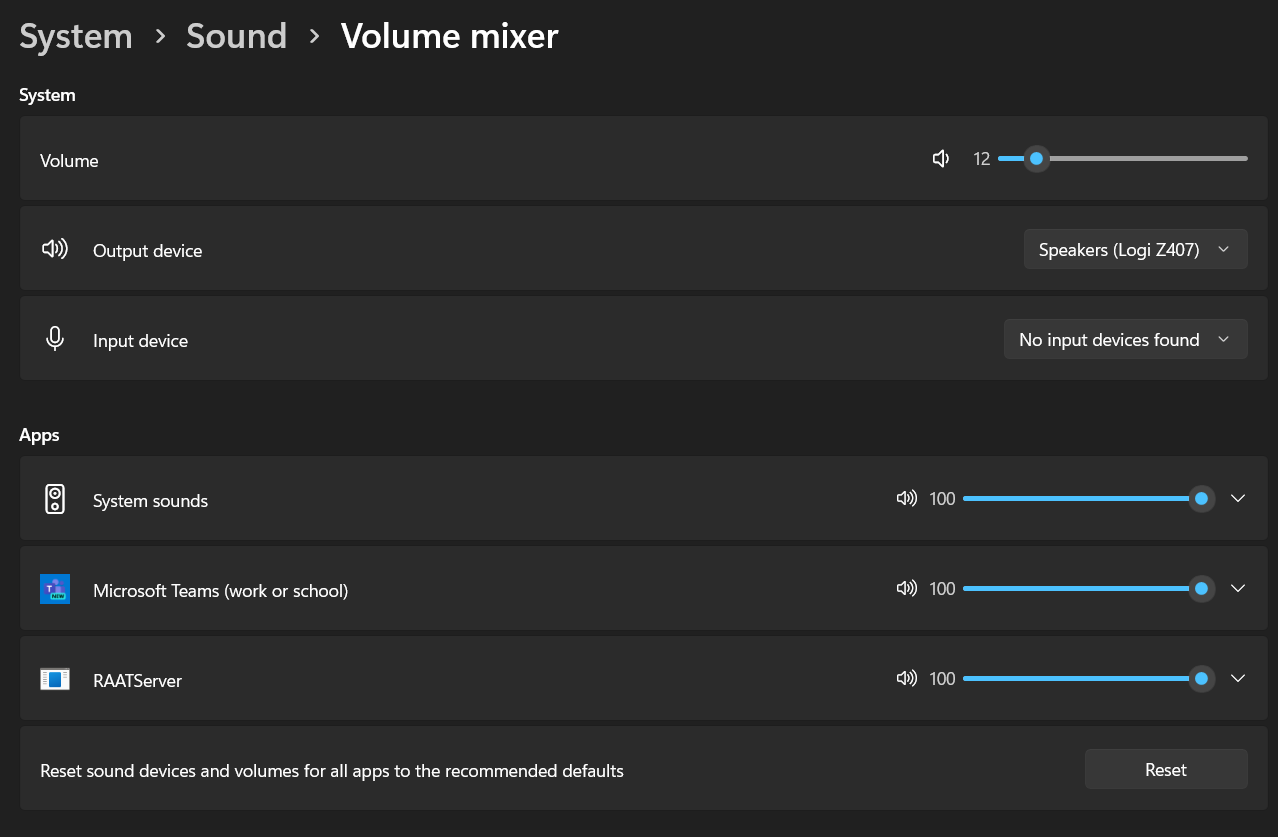Open the Input device dropdown
Screen dimensions: 1278x837
click(1125, 339)
